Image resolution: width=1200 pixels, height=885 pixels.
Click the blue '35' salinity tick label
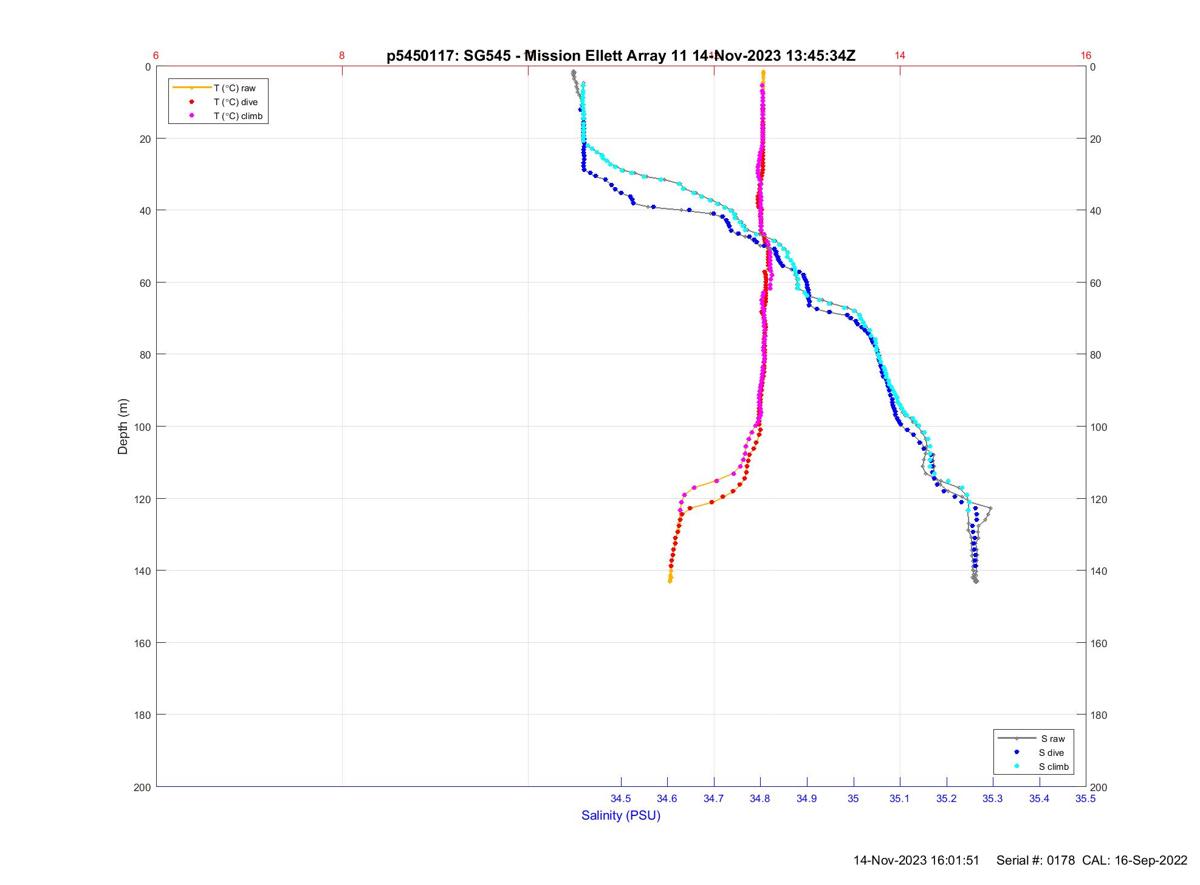click(x=853, y=798)
